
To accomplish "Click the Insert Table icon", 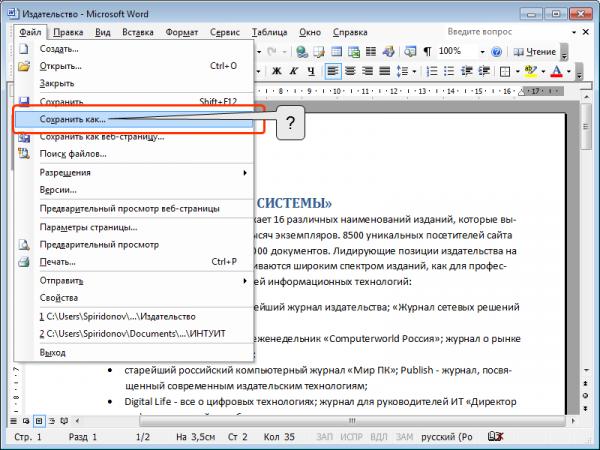I will coord(336,52).
